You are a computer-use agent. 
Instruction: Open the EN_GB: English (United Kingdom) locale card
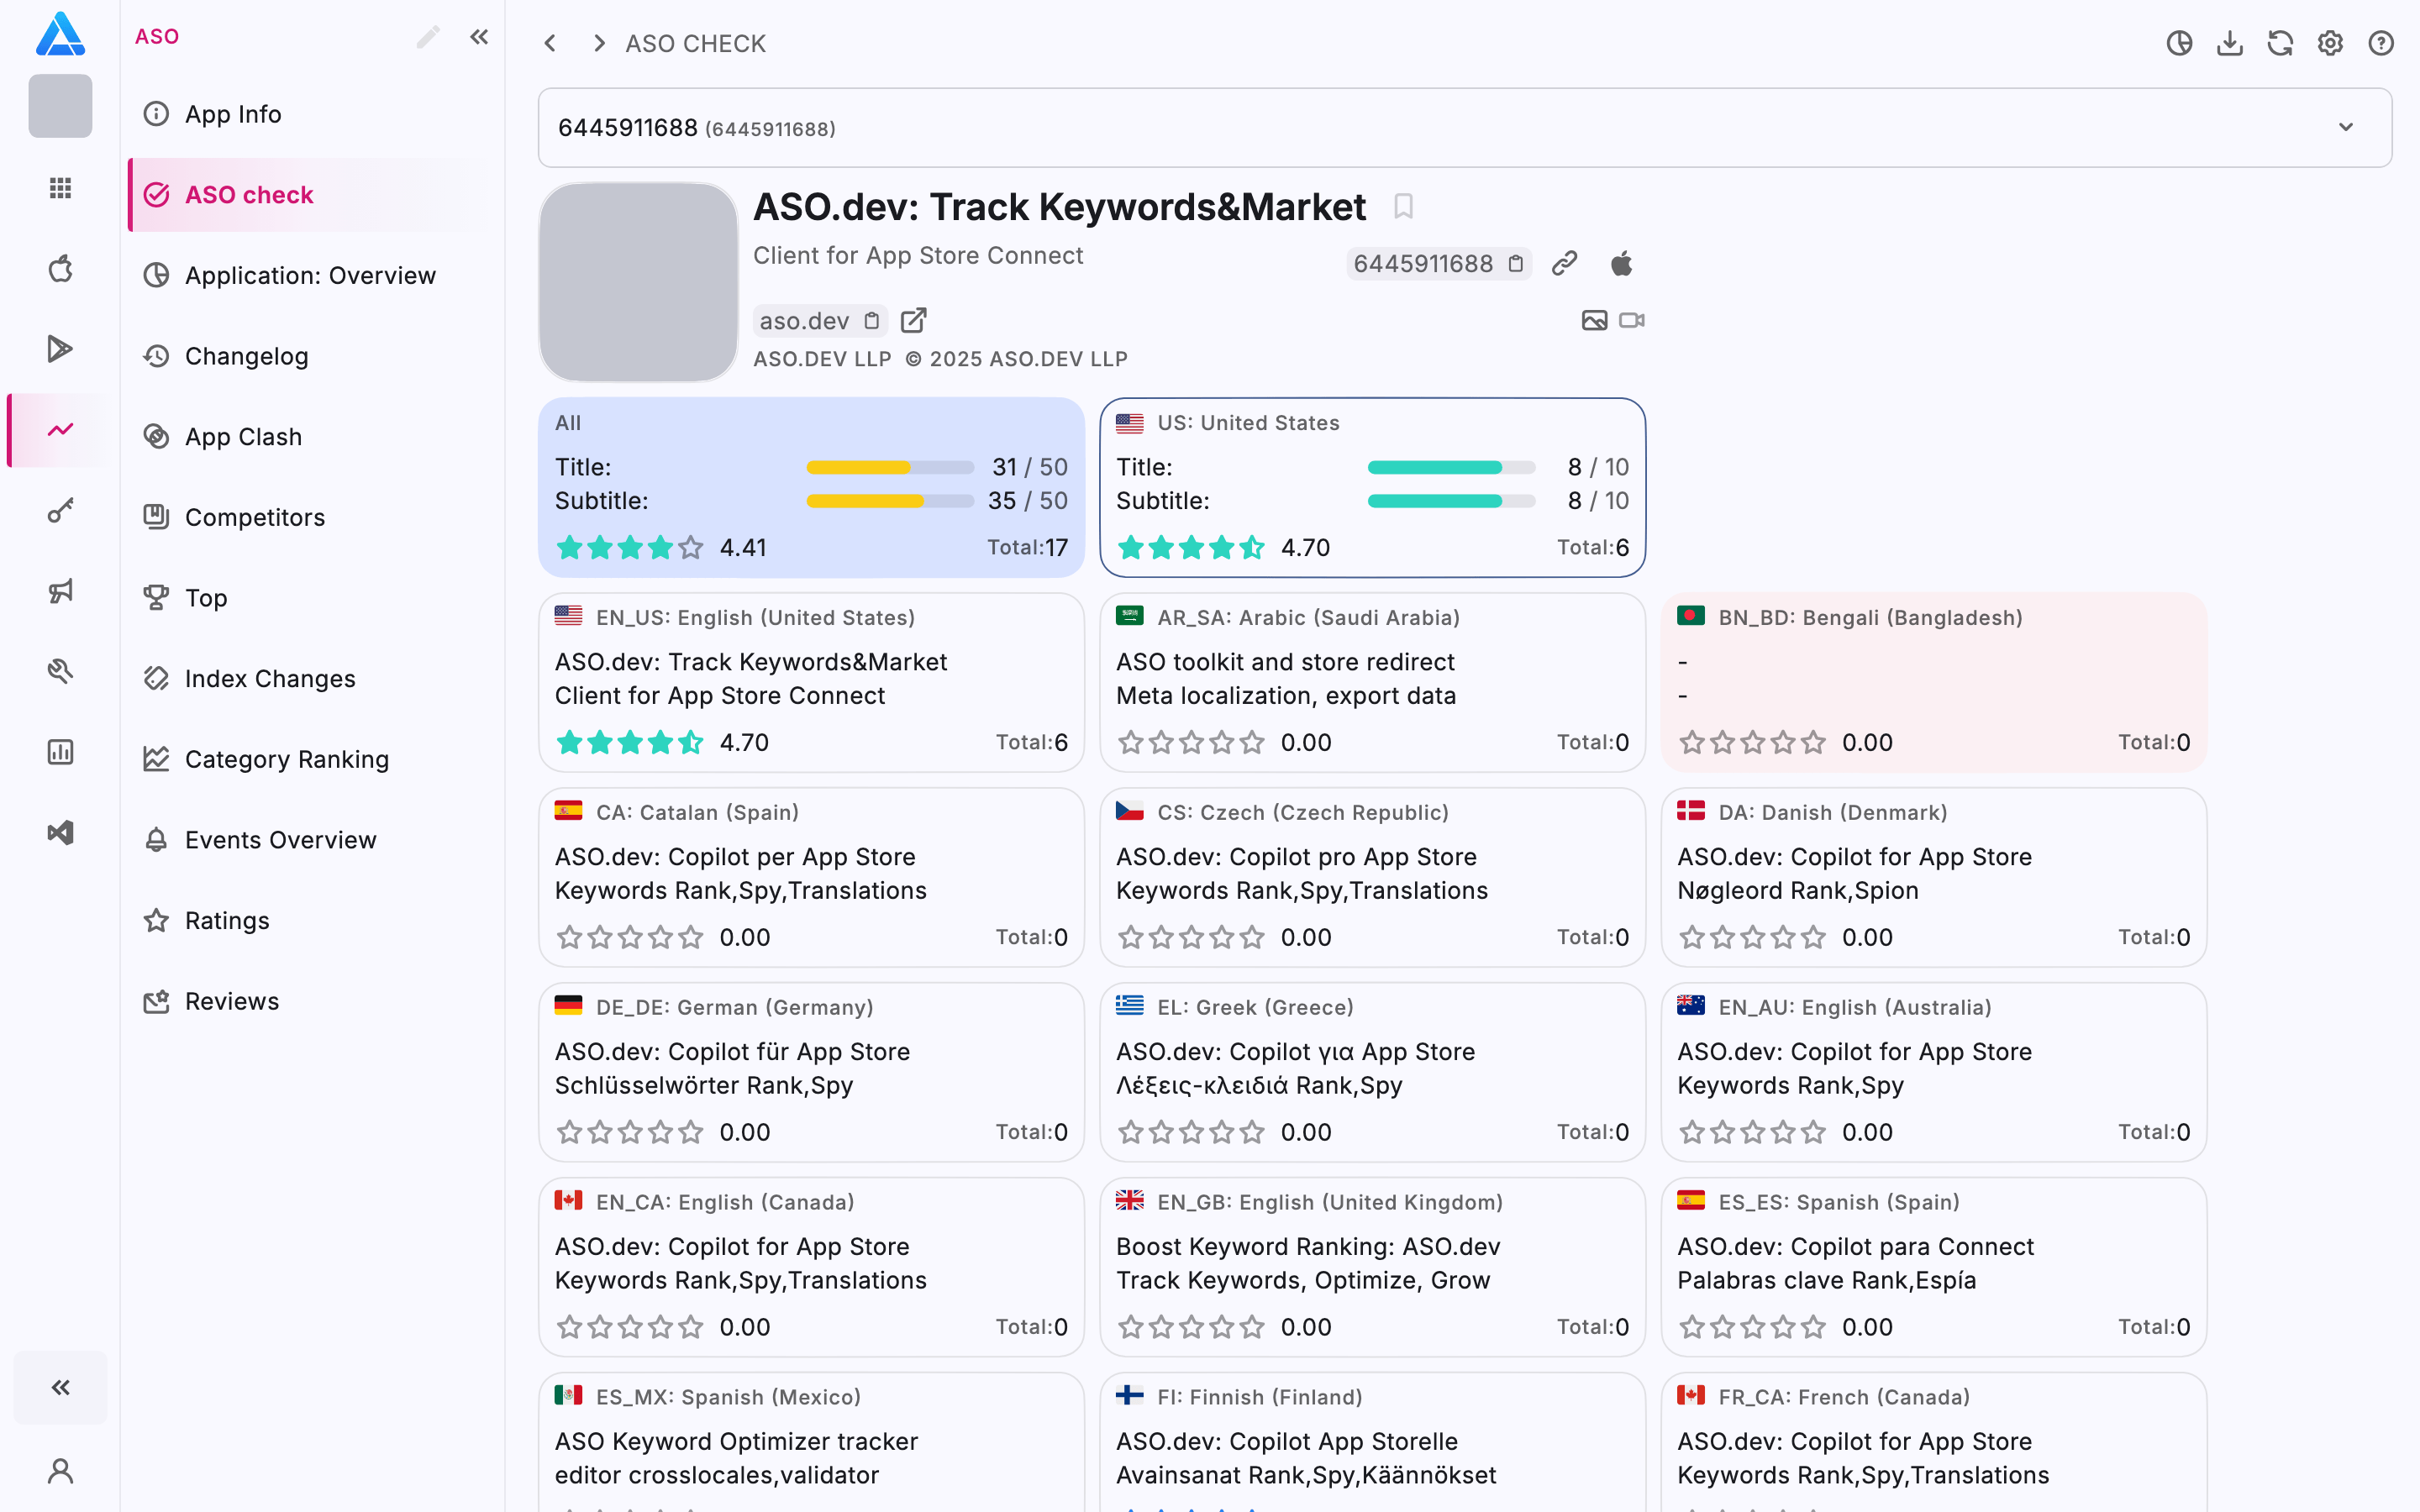tap(1372, 1267)
